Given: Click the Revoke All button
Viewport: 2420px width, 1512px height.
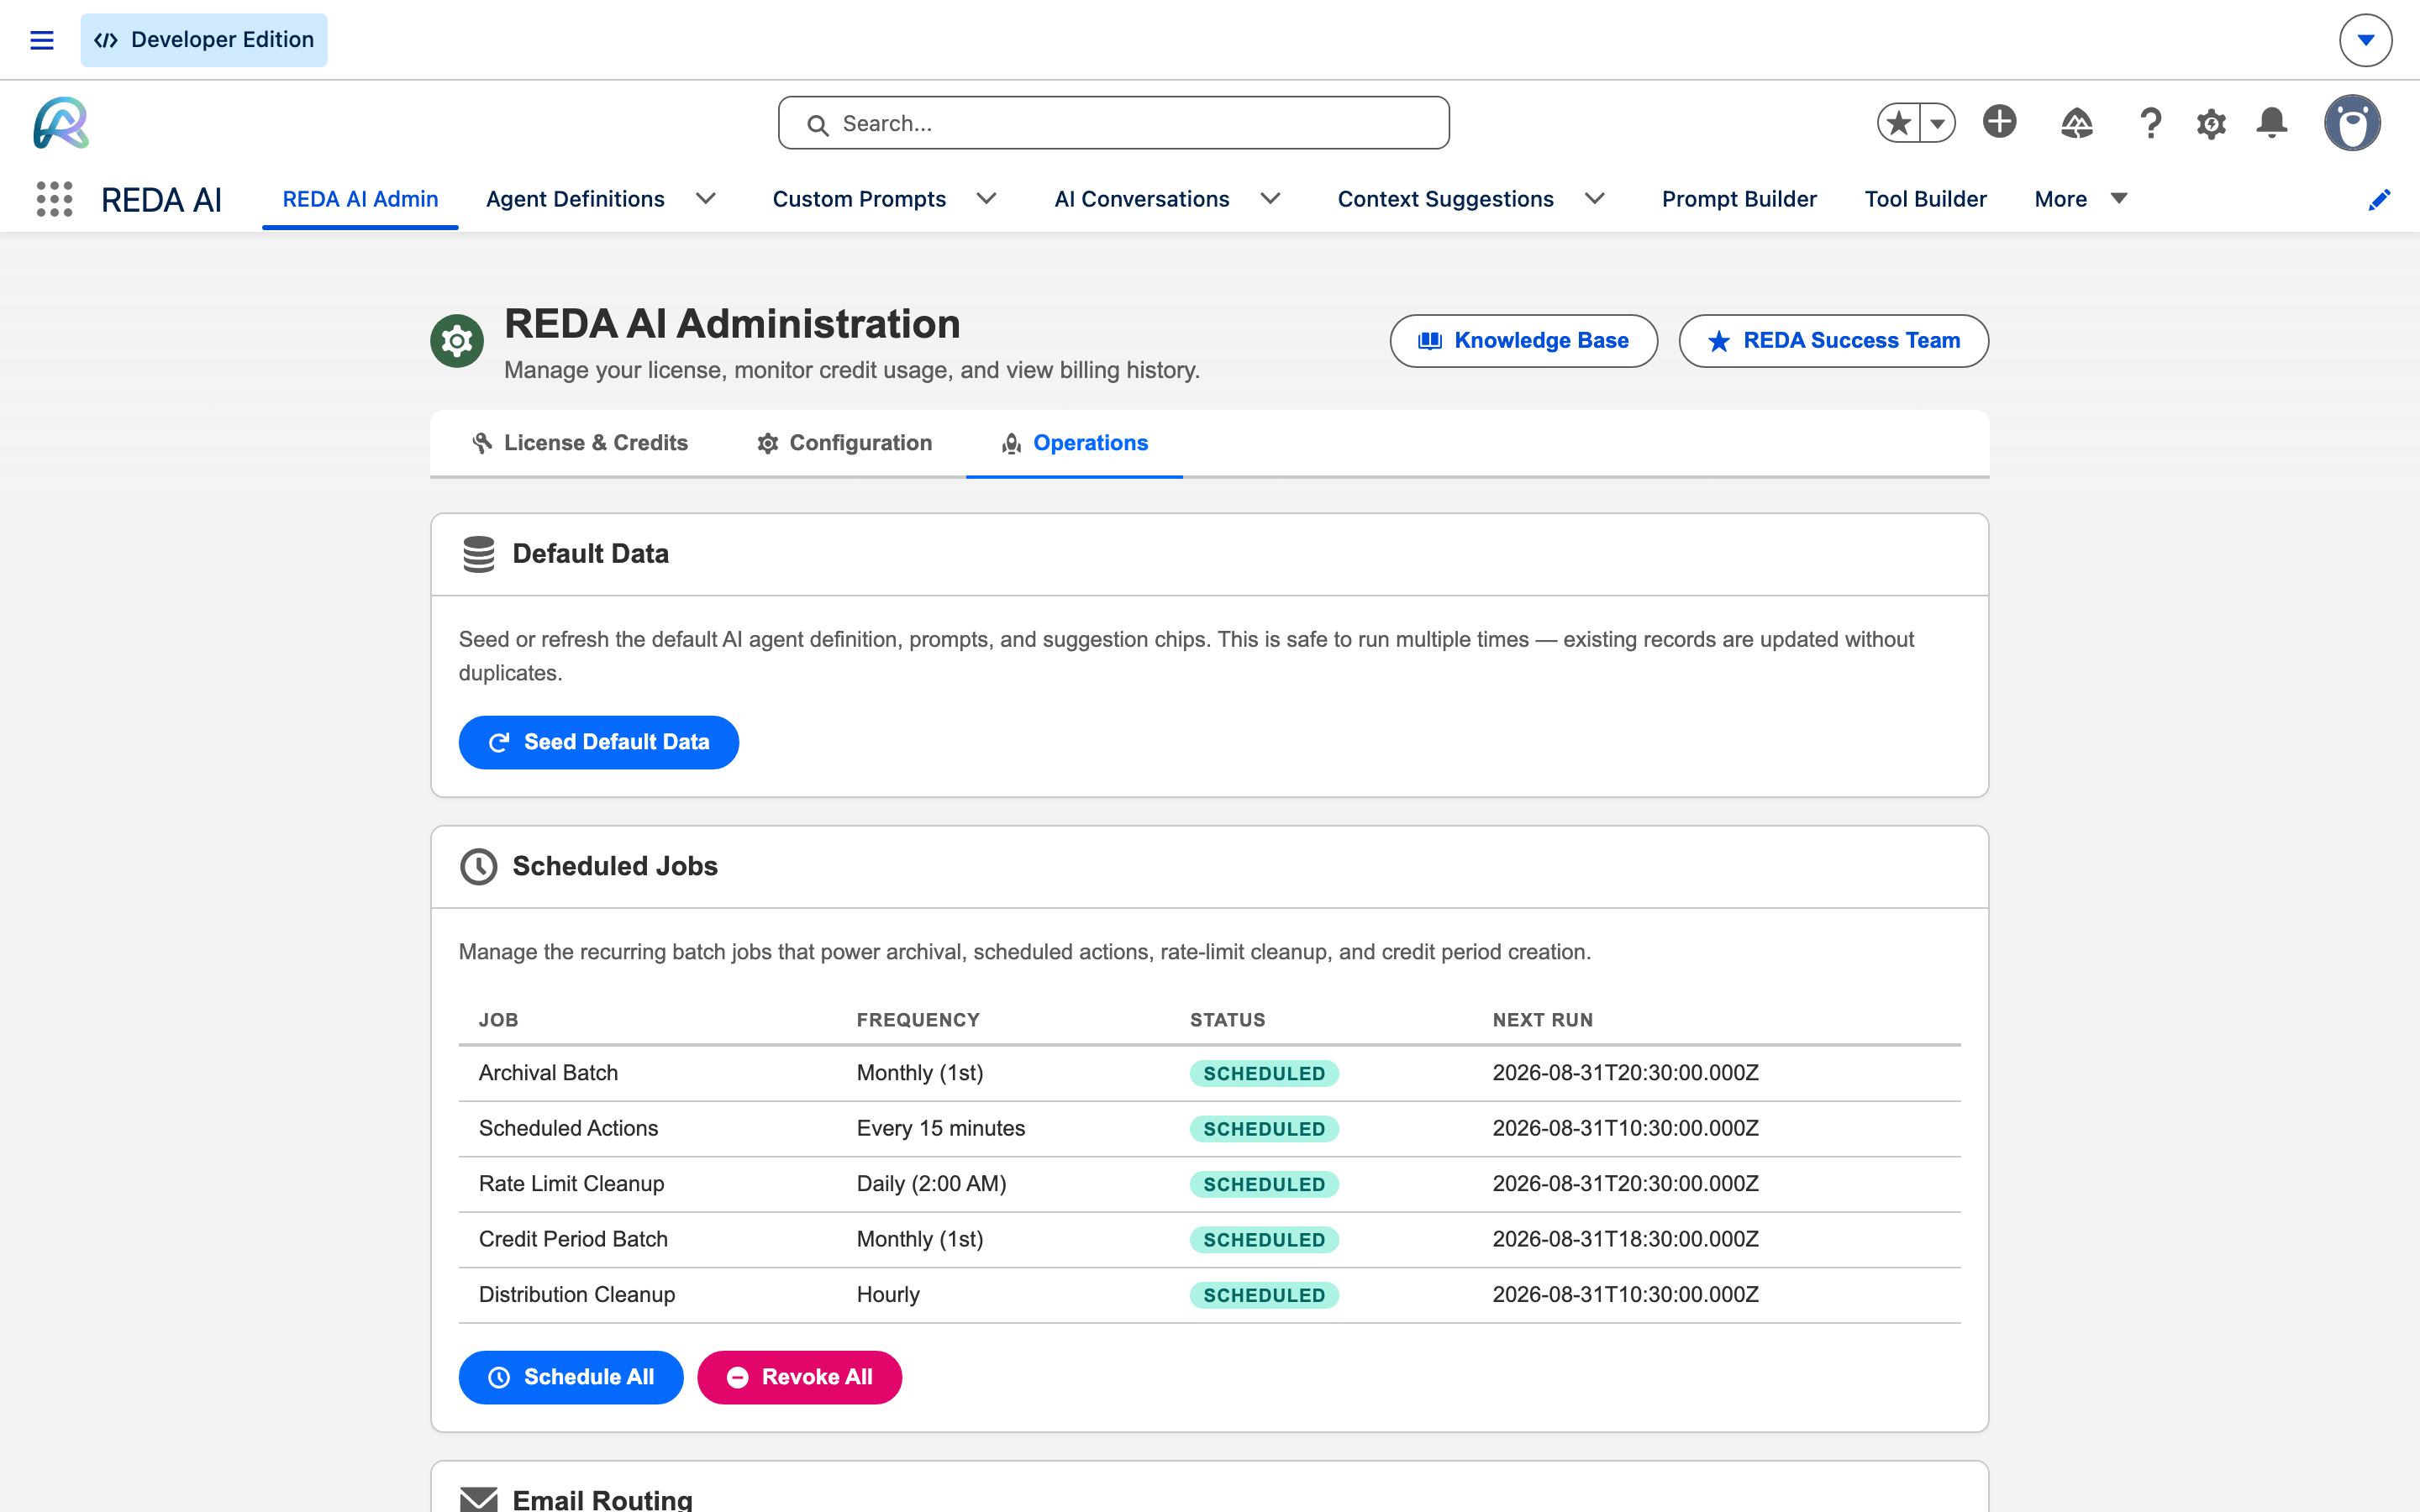Looking at the screenshot, I should pyautogui.click(x=799, y=1377).
